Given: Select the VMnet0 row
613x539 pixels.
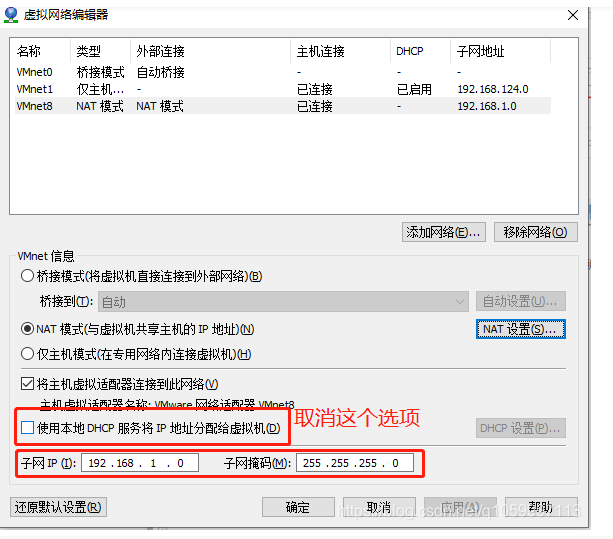Looking at the screenshot, I should click(283, 72).
